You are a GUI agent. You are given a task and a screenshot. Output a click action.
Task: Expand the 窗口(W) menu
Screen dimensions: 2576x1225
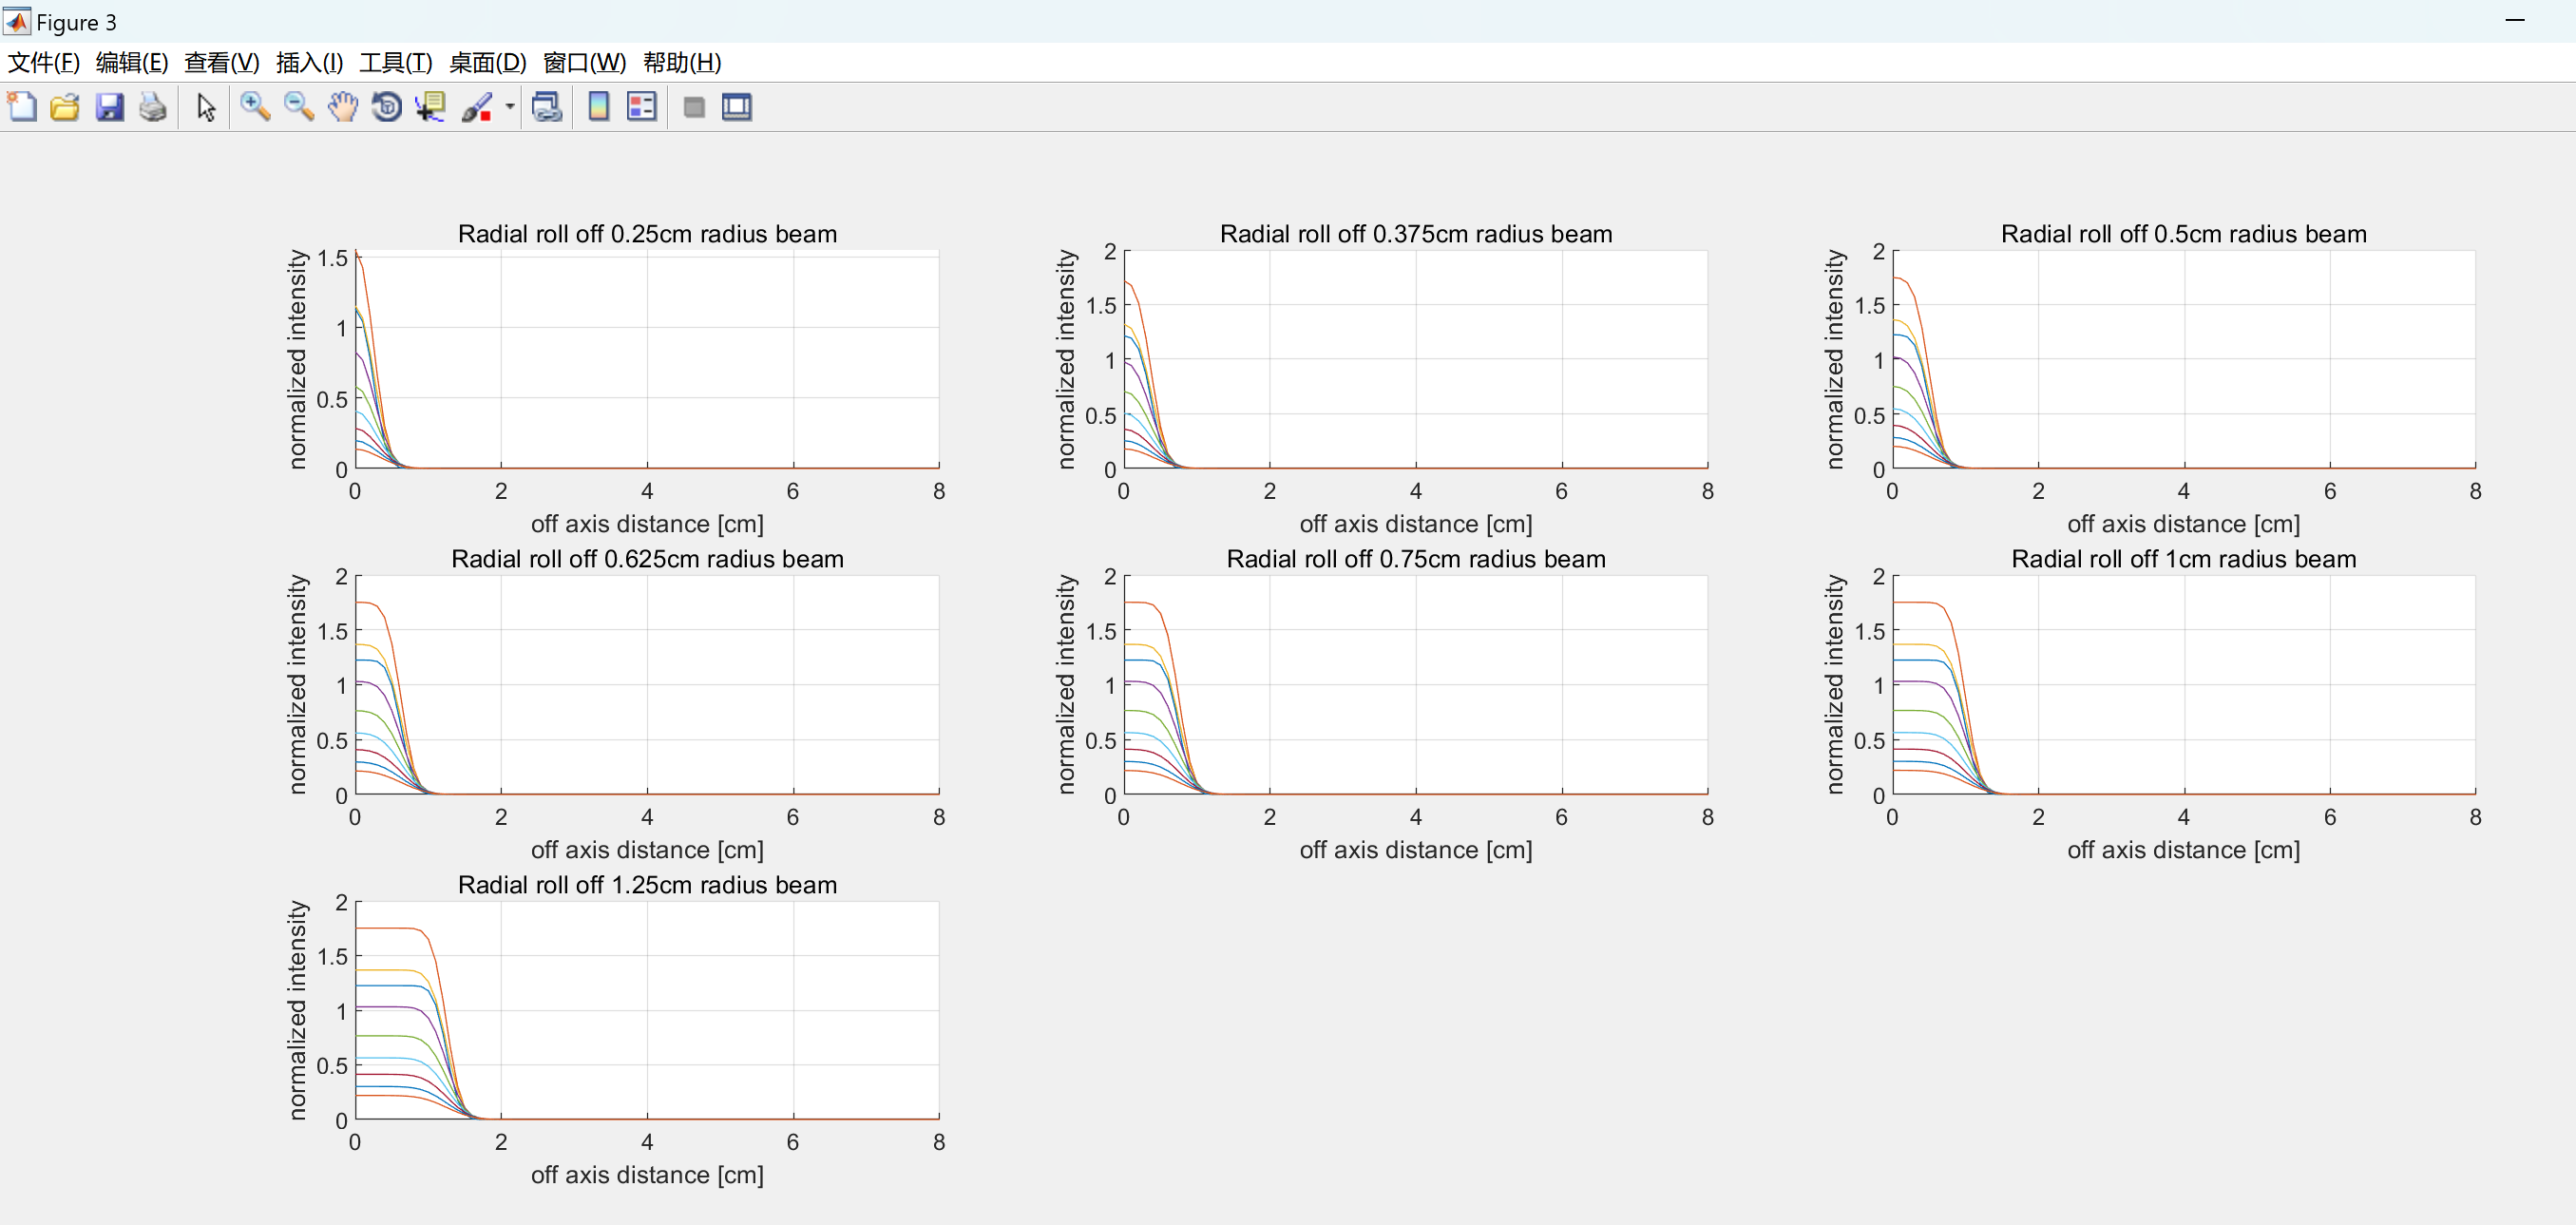[x=584, y=63]
